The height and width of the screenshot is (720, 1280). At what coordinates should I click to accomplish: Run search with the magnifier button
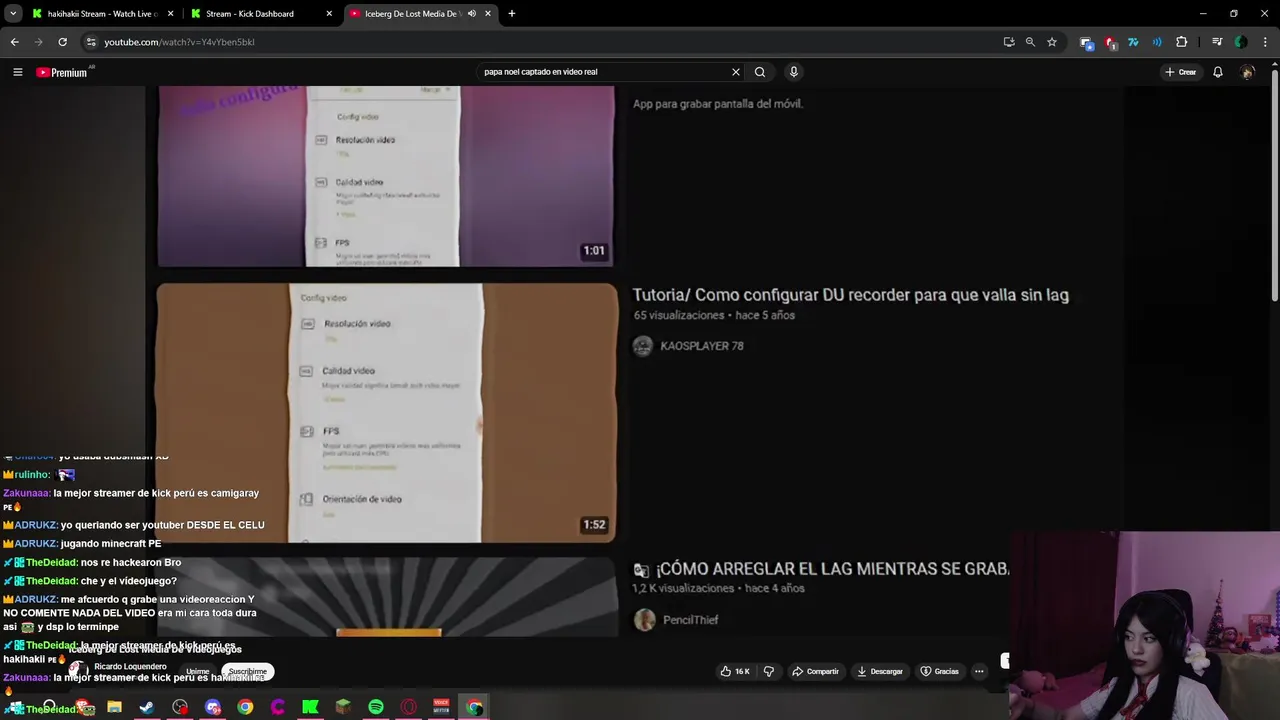(760, 72)
